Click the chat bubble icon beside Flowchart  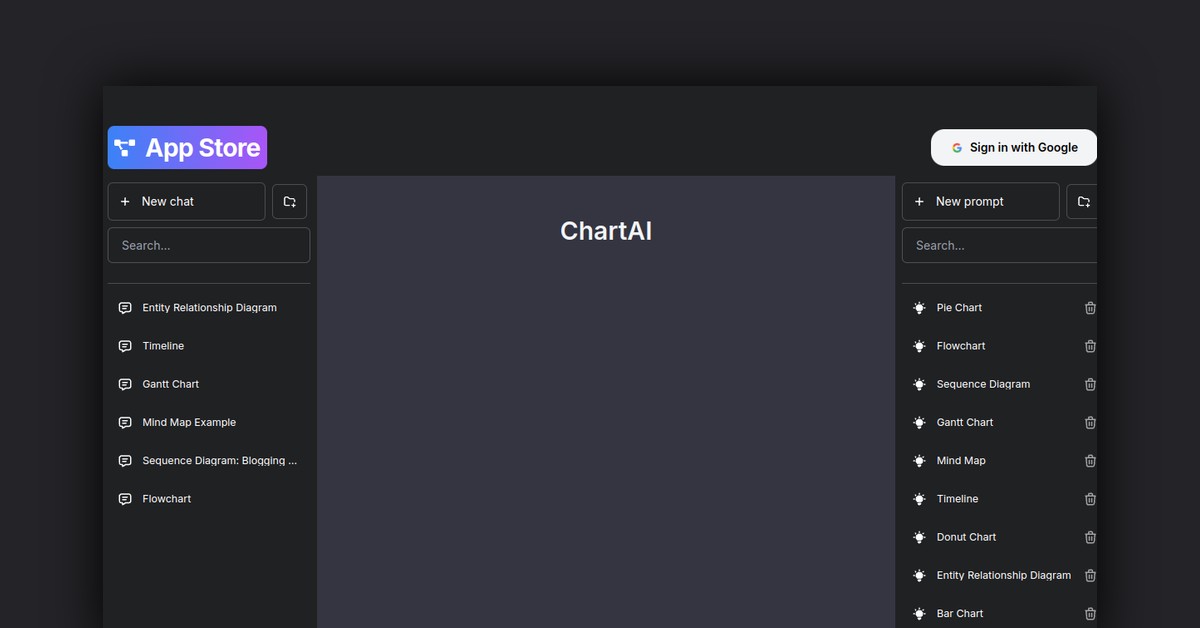(124, 498)
